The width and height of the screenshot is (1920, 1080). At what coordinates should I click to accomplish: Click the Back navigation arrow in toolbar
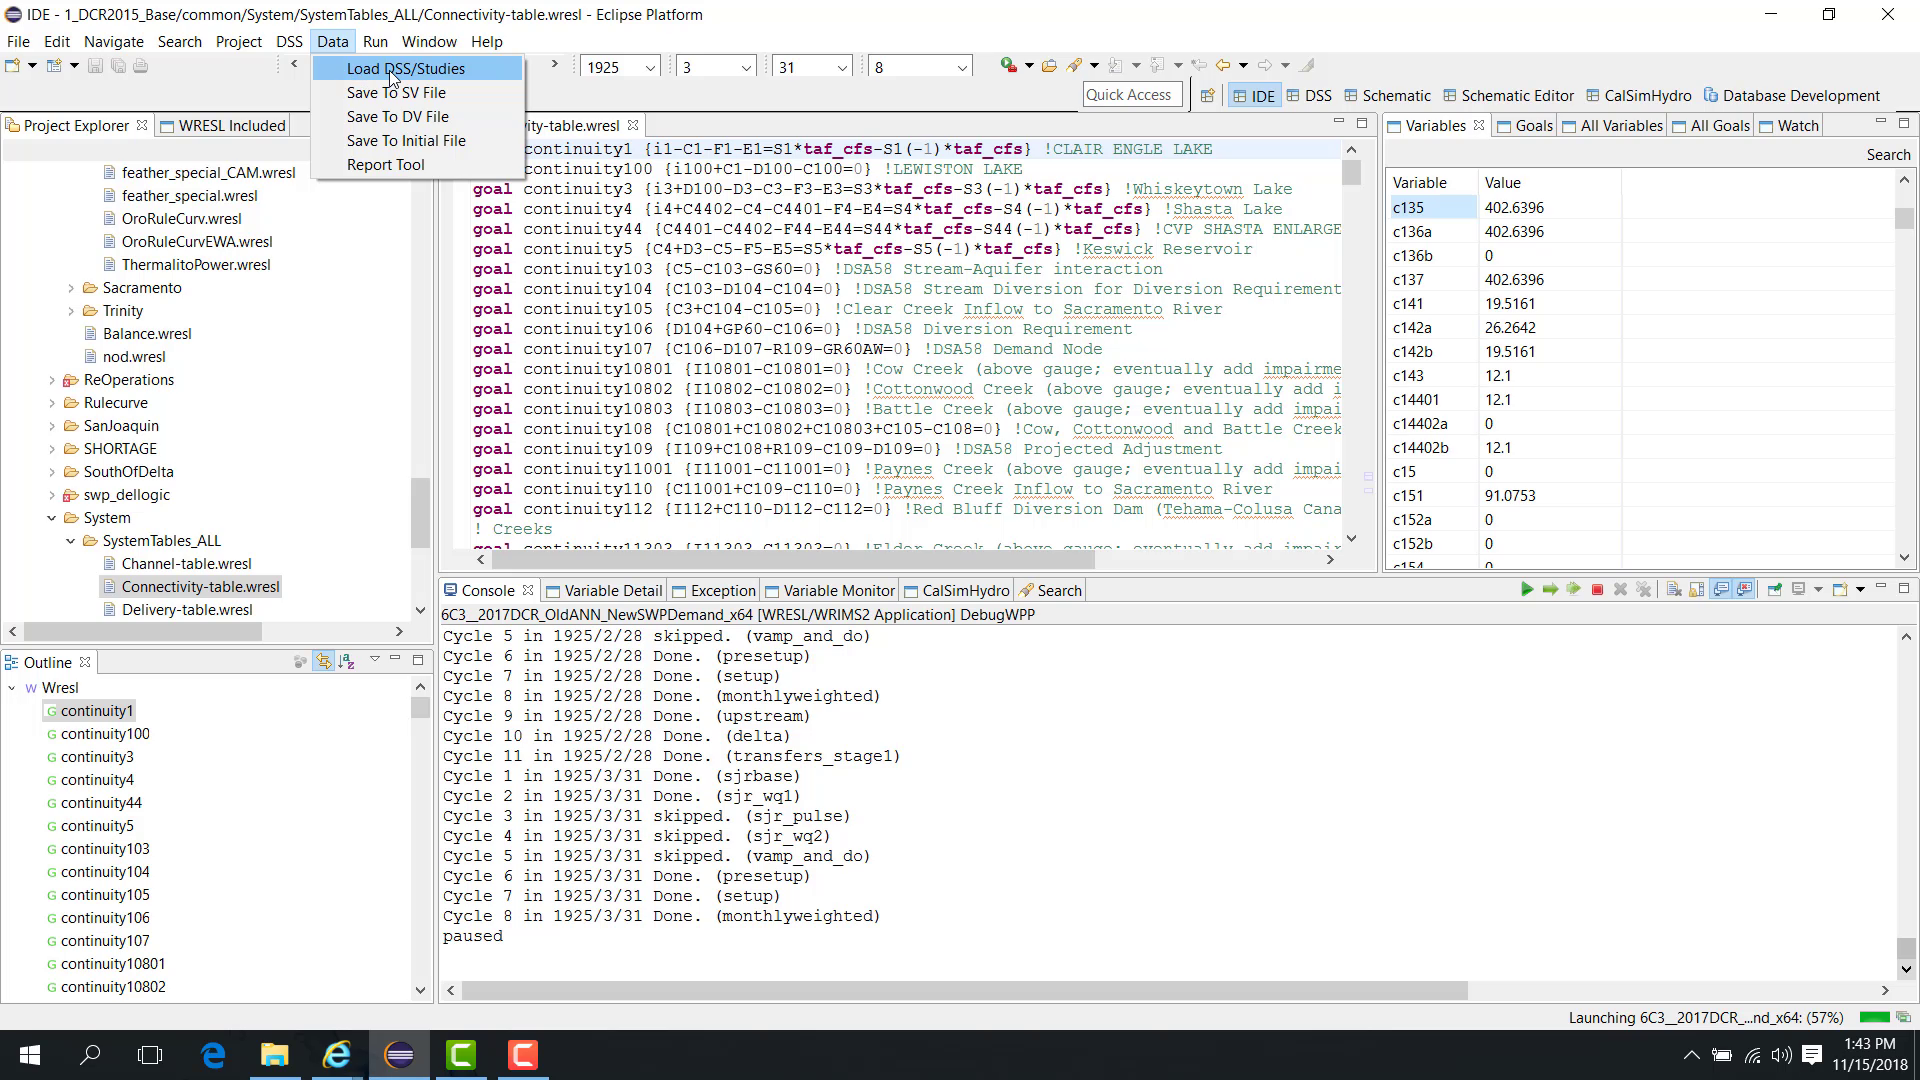click(1223, 66)
